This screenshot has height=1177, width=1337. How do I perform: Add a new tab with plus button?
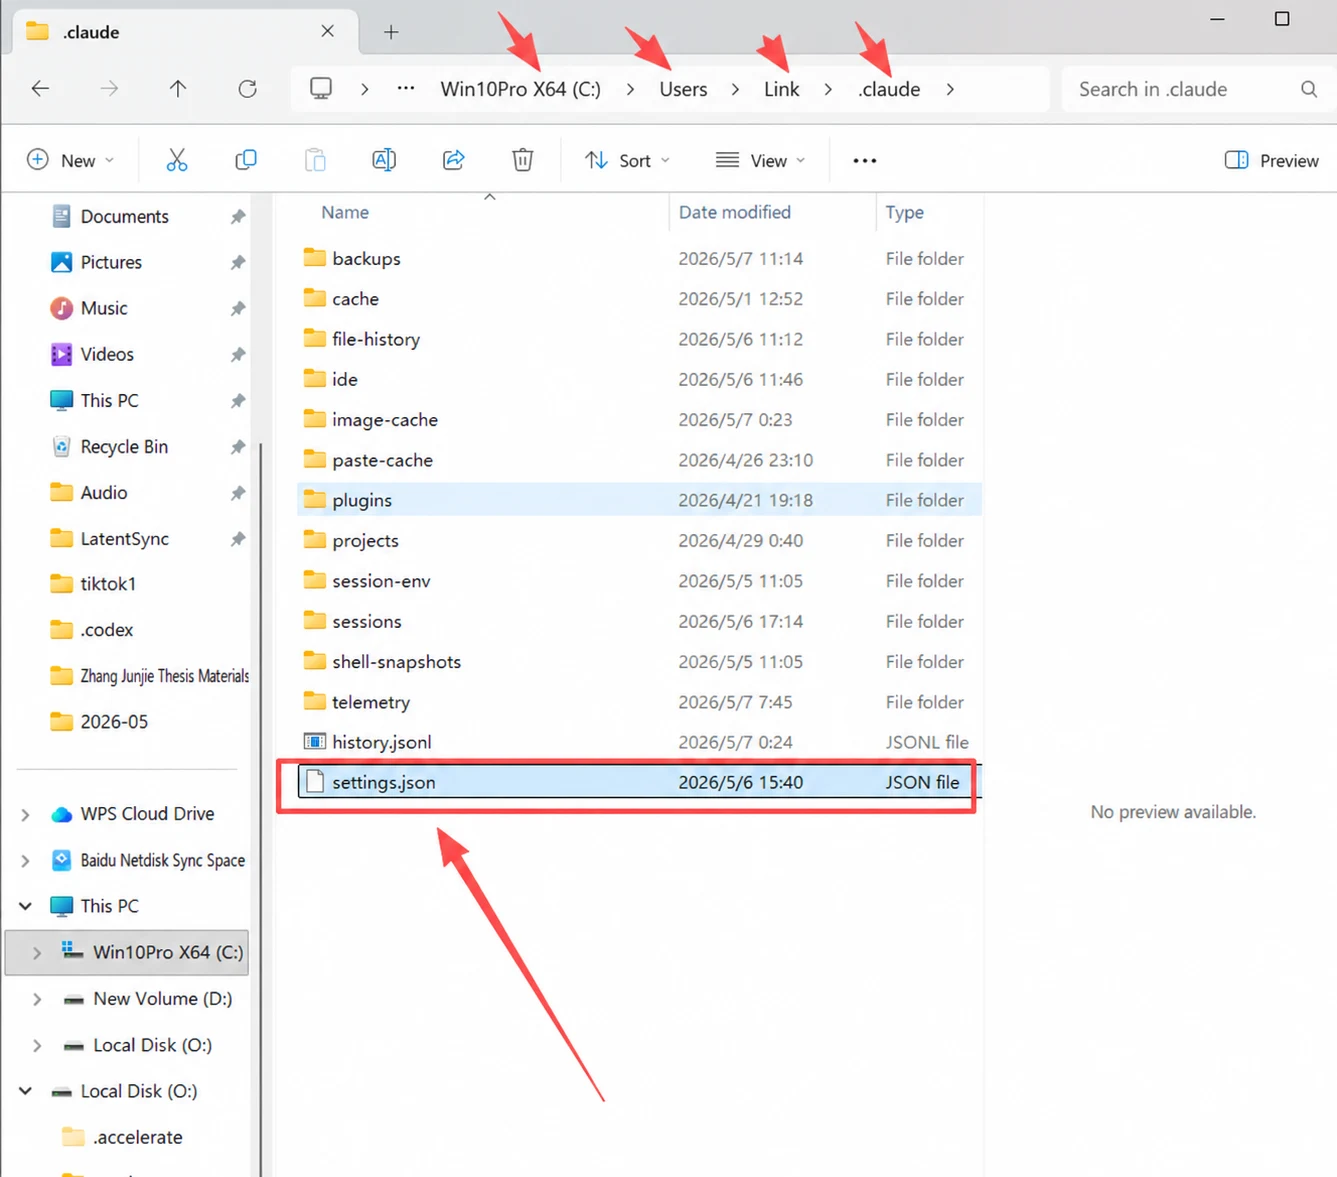391,32
